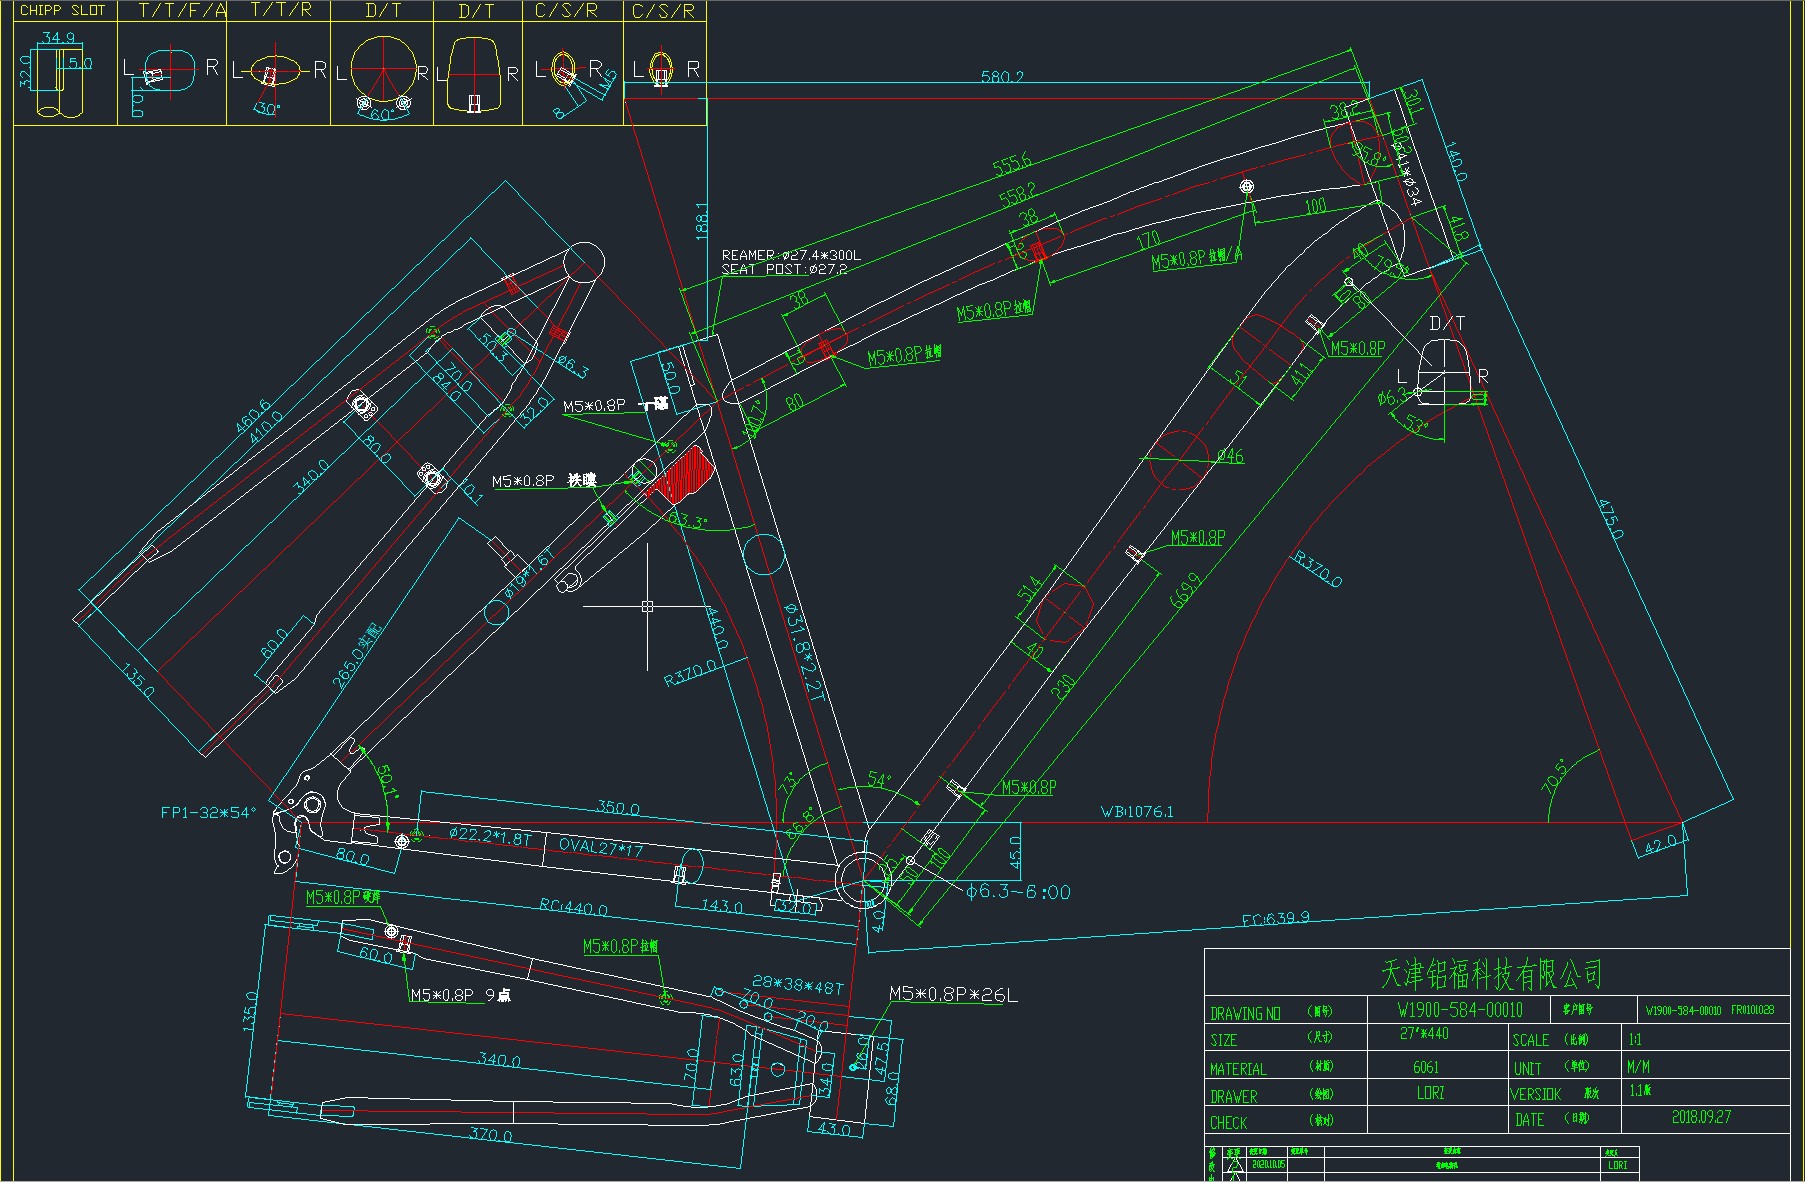Click the CHIPP SLOT cross-section diagram

[58, 76]
